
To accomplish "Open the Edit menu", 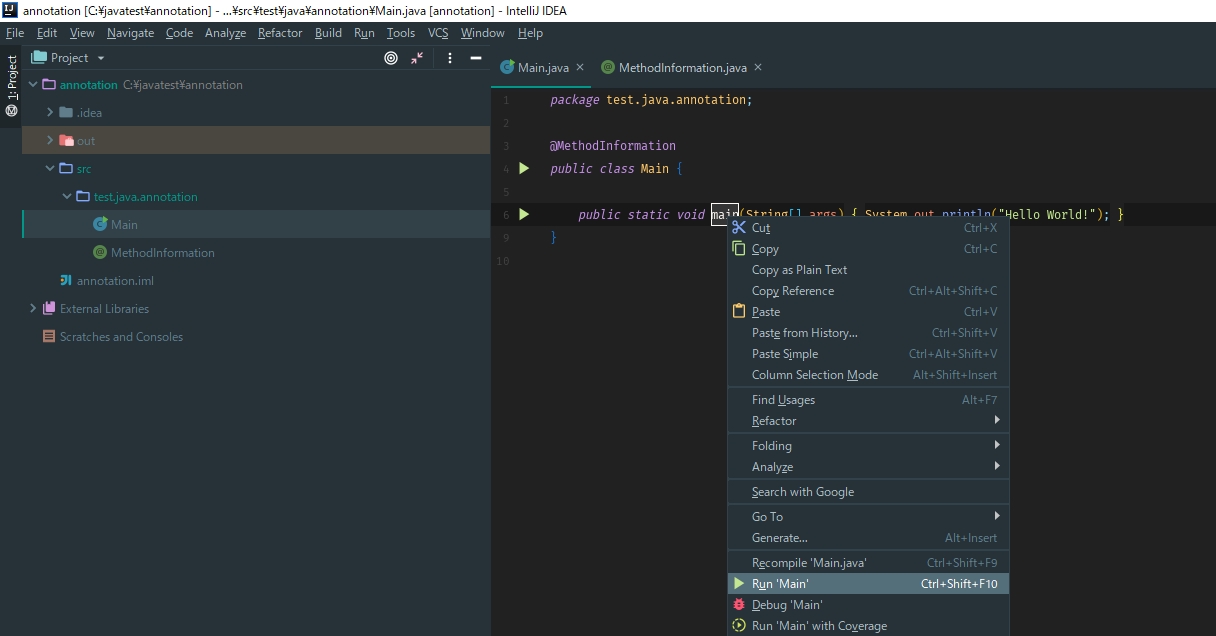I will (47, 33).
